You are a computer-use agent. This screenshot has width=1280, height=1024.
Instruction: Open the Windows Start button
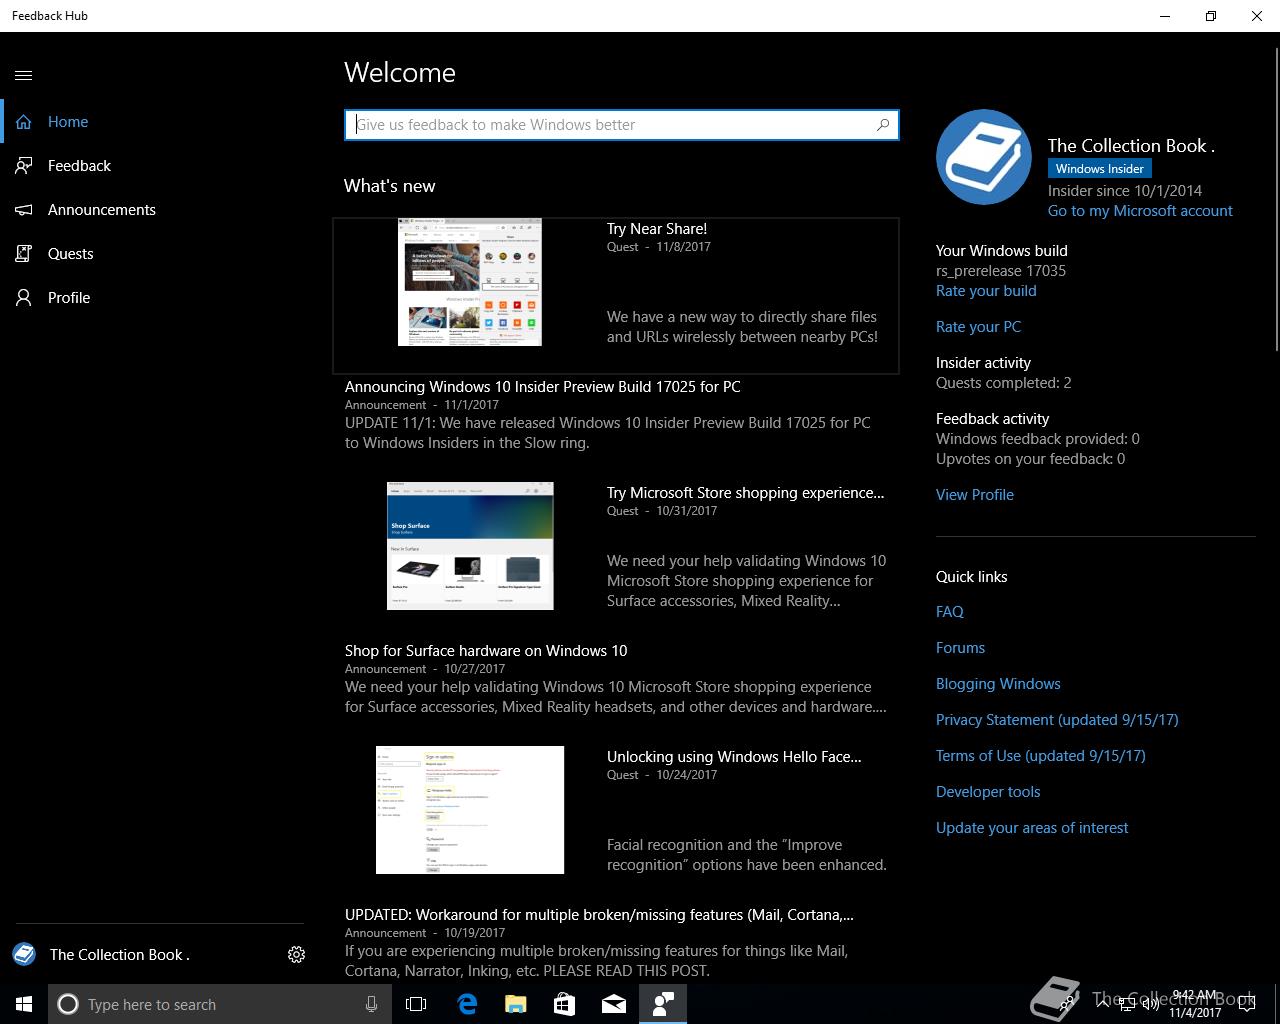click(24, 1004)
